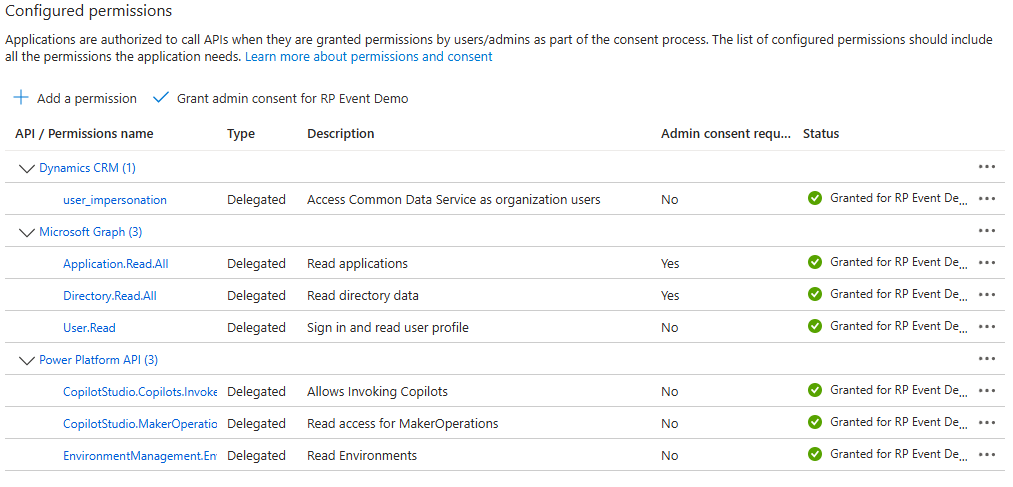This screenshot has height=487, width=1013.
Task: Open more options for Directory.Read.All row
Action: (x=987, y=295)
